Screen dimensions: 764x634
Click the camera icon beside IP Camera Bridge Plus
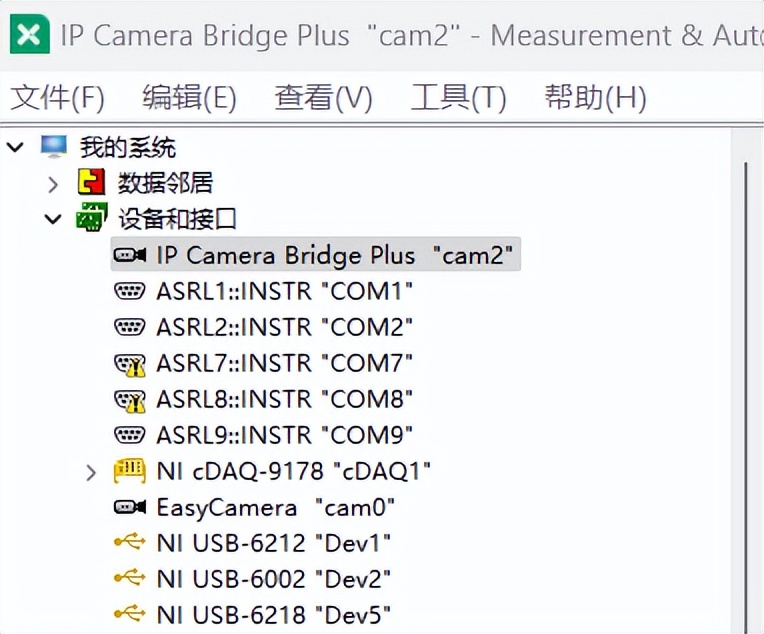tap(131, 255)
